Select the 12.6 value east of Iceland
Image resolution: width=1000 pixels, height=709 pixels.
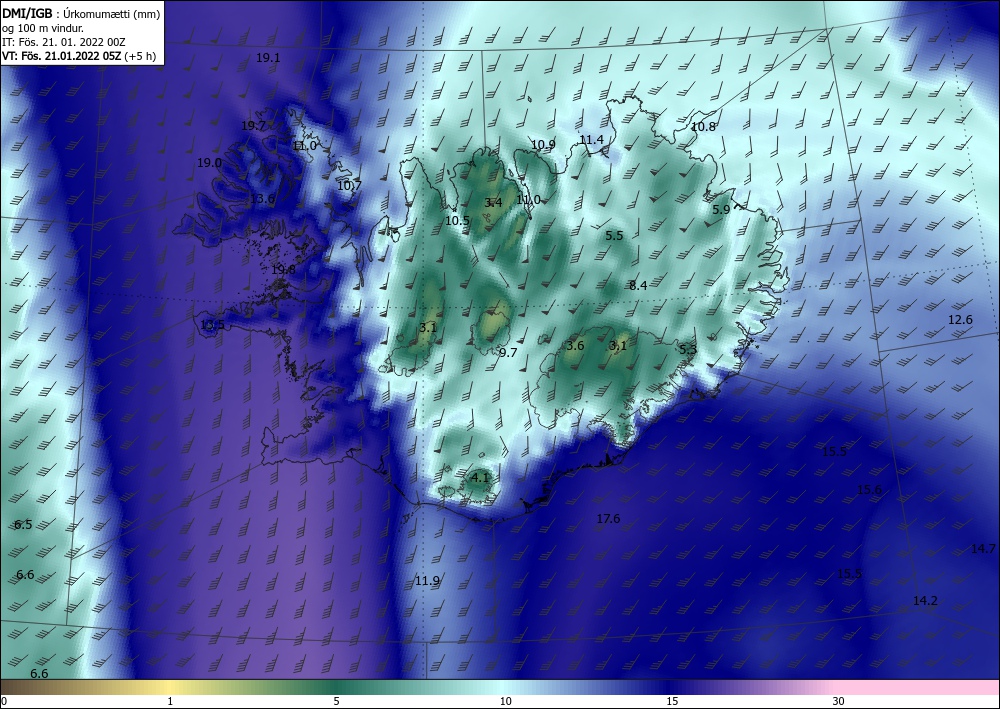960,319
